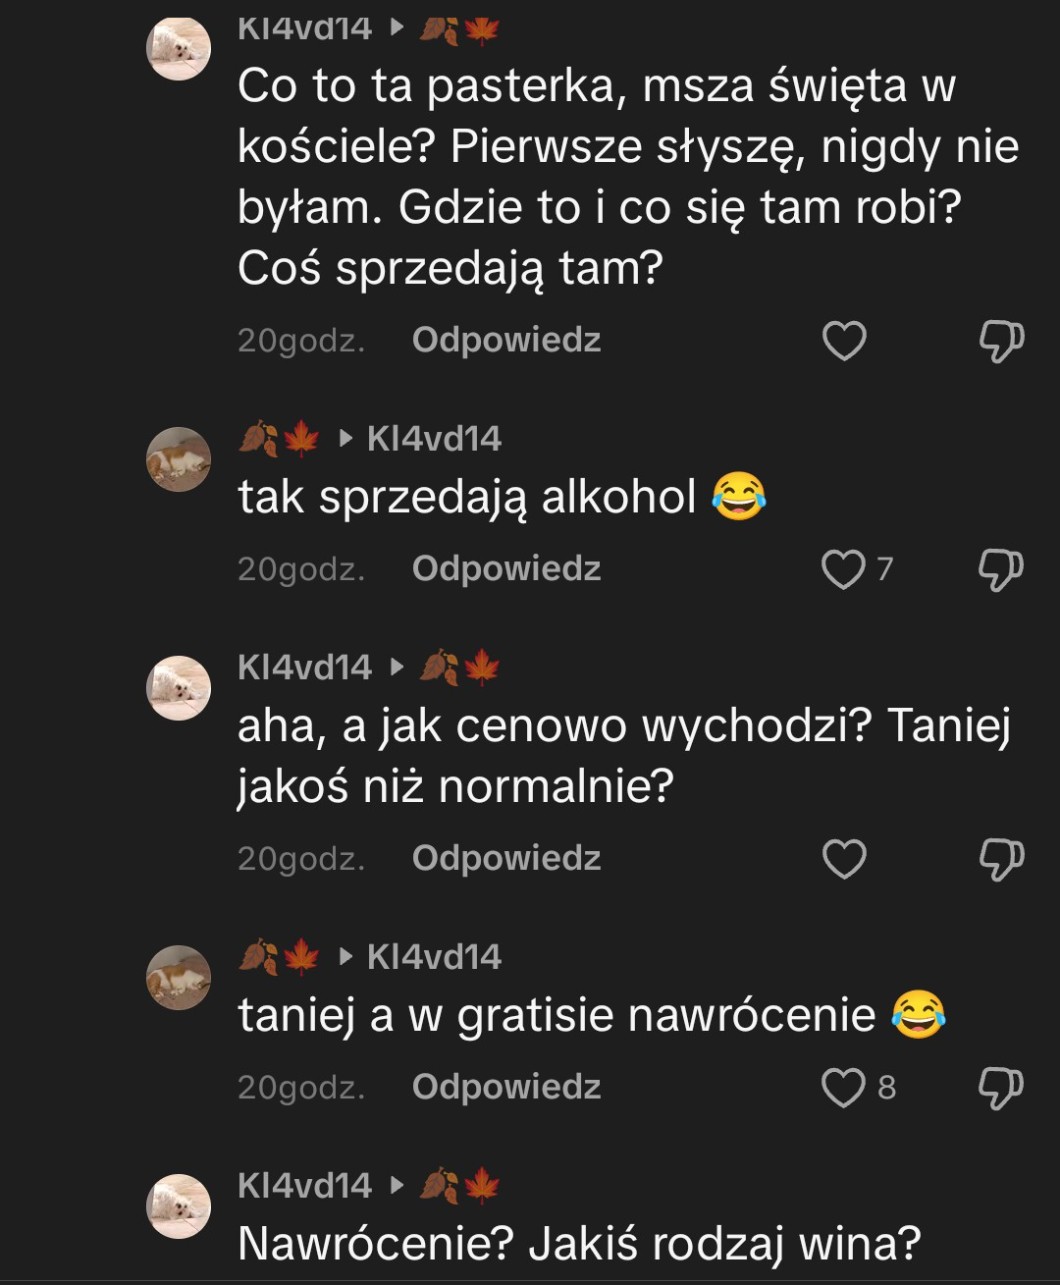Open avatar of 'Co to ta pasterka' commenter
1060x1285 pixels.
pyautogui.click(x=179, y=48)
